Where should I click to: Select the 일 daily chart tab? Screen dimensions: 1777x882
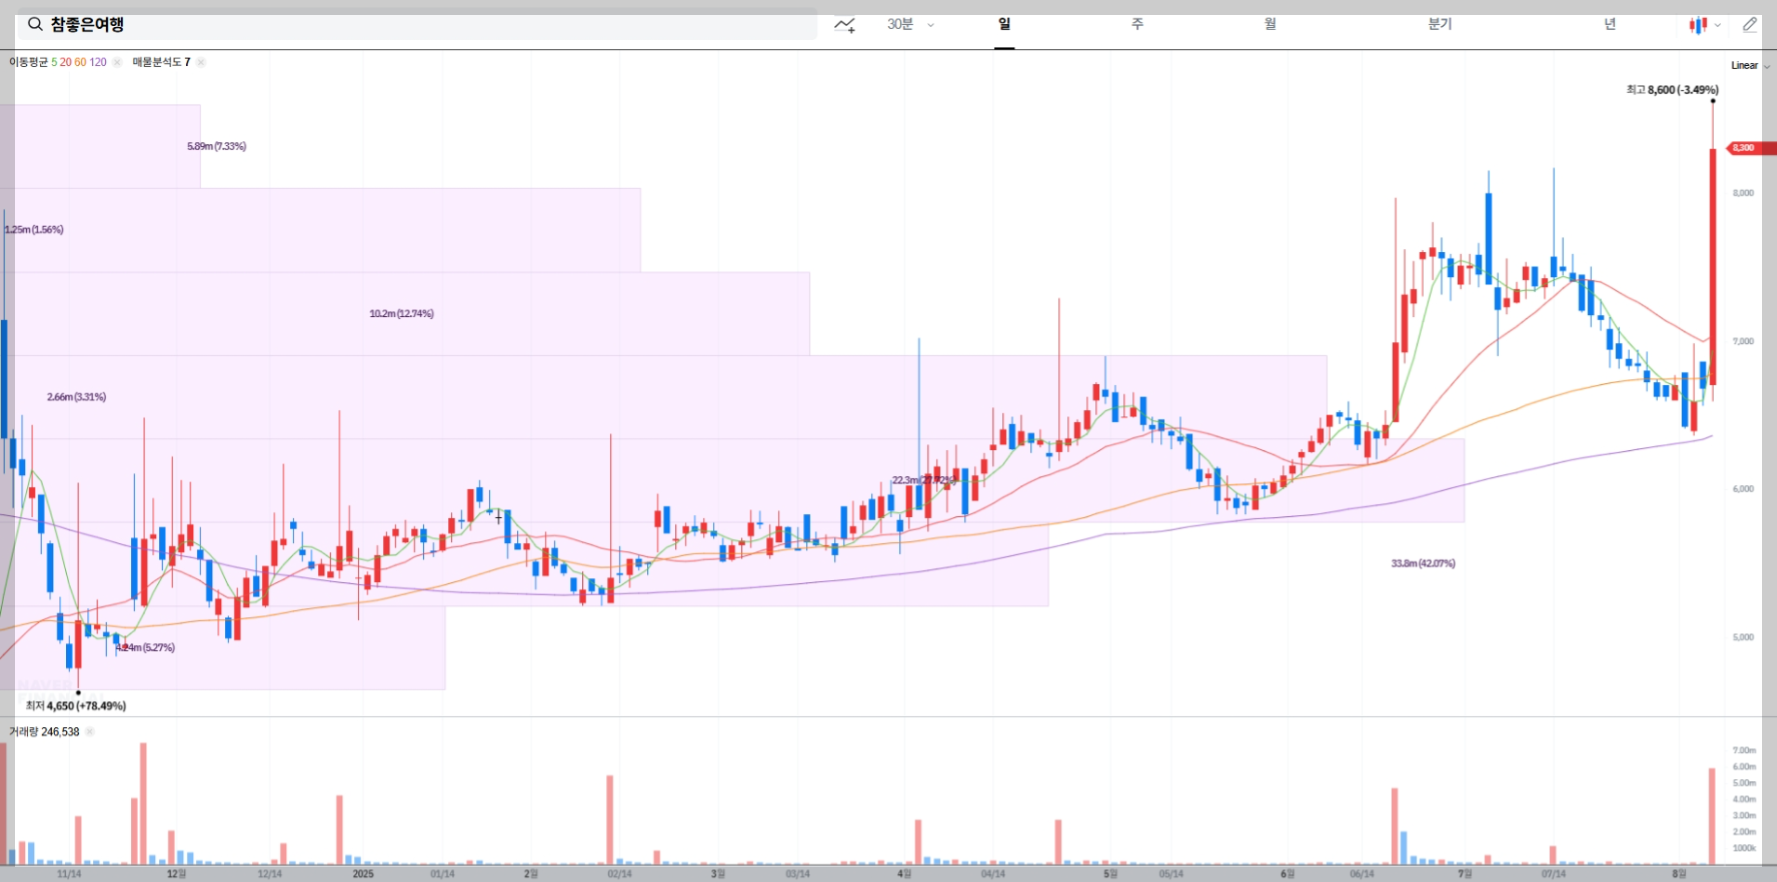1004,24
